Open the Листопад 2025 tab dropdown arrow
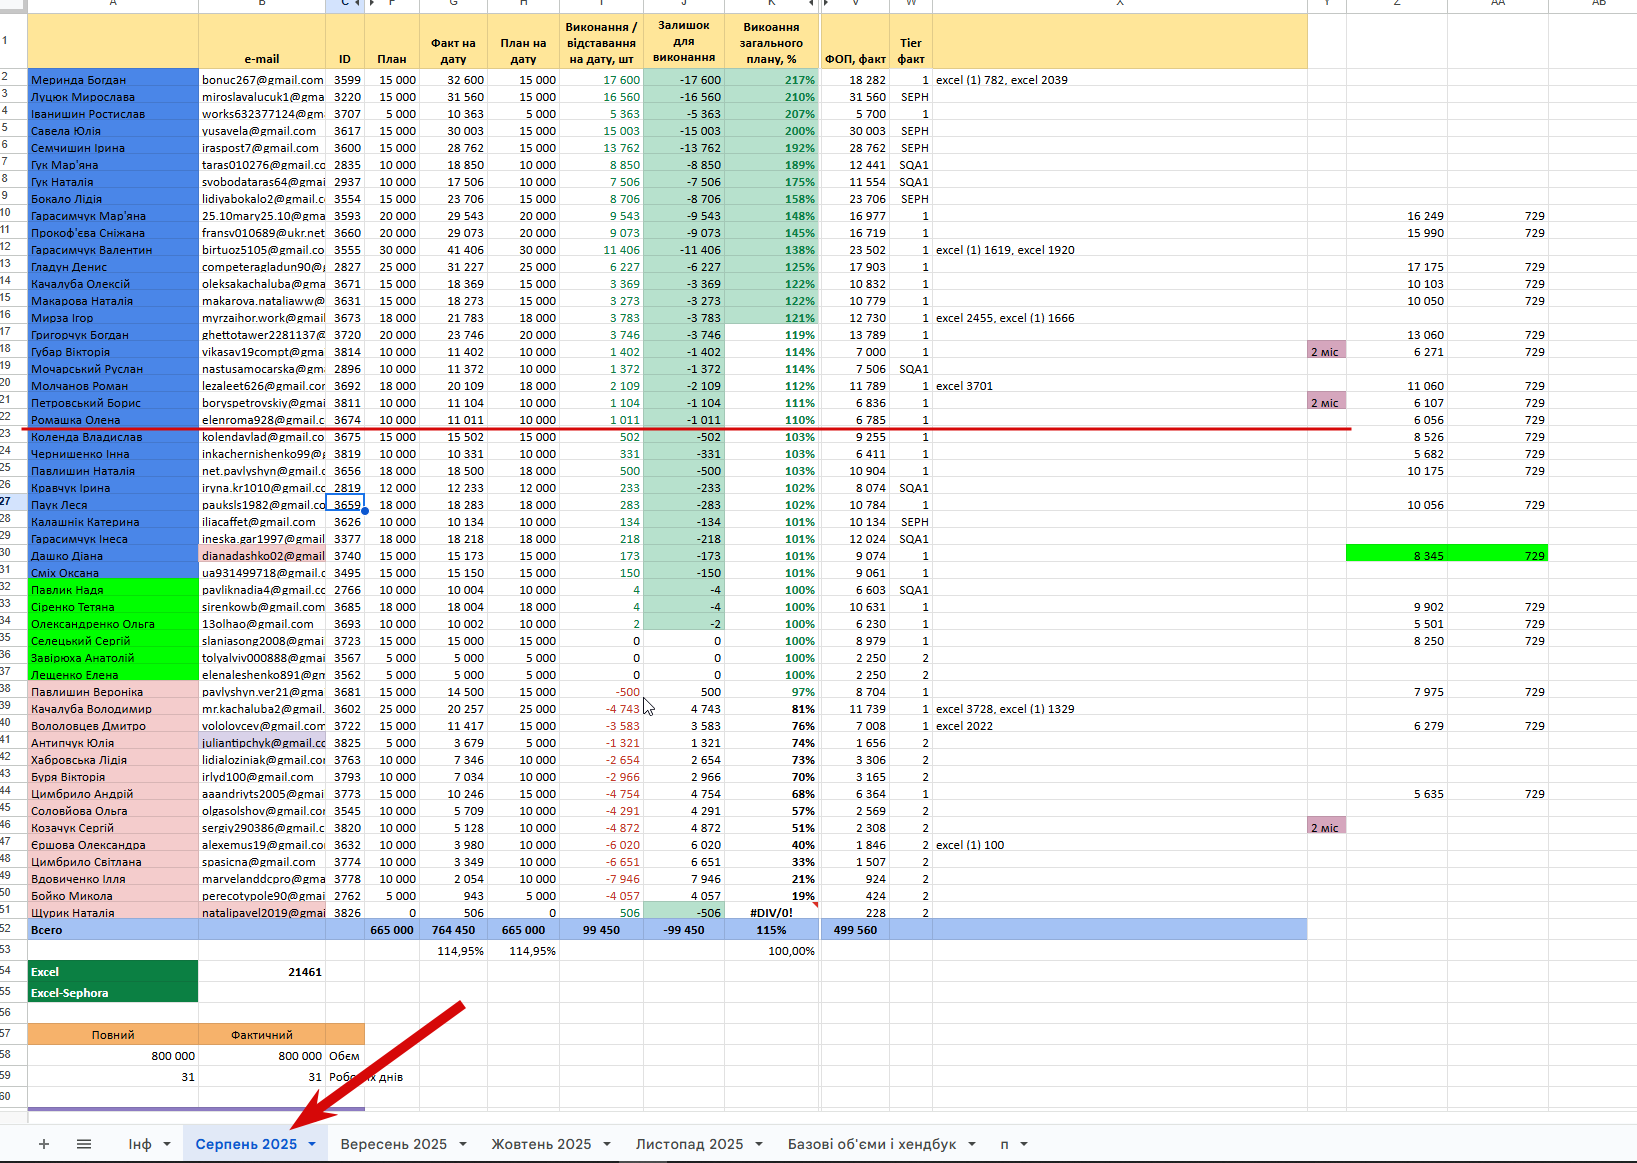Screen dimensions: 1637x1163 pos(759,1144)
